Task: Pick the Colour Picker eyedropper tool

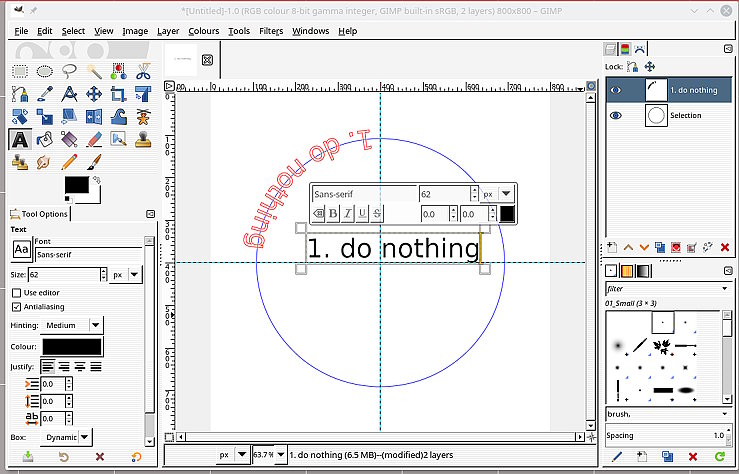Action: click(x=45, y=94)
